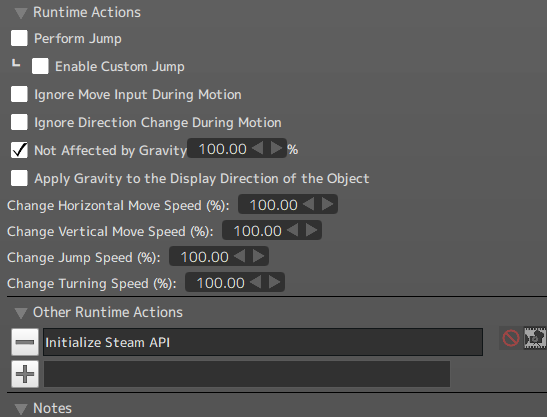
Task: Decrease Jump Speed with left arrow
Action: pyautogui.click(x=239, y=256)
